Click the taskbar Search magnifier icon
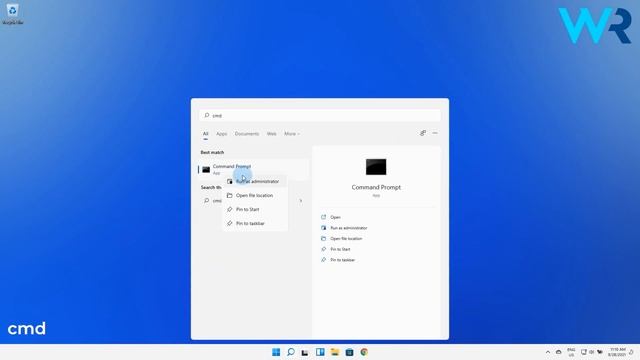 coord(291,352)
